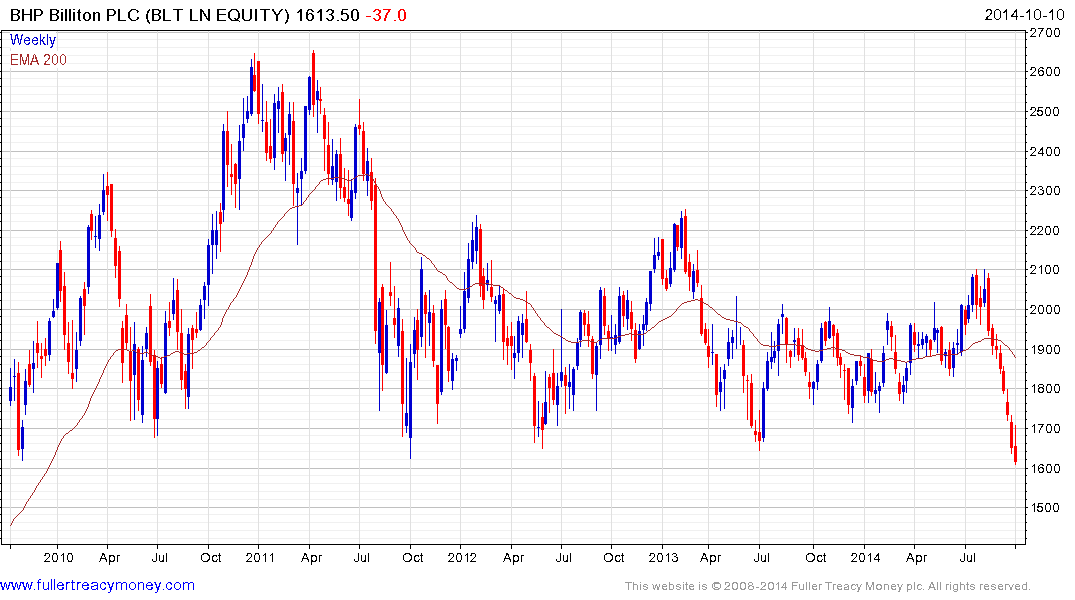Click the 2013 year axis label
This screenshot has height=600, width=1075.
tap(663, 557)
